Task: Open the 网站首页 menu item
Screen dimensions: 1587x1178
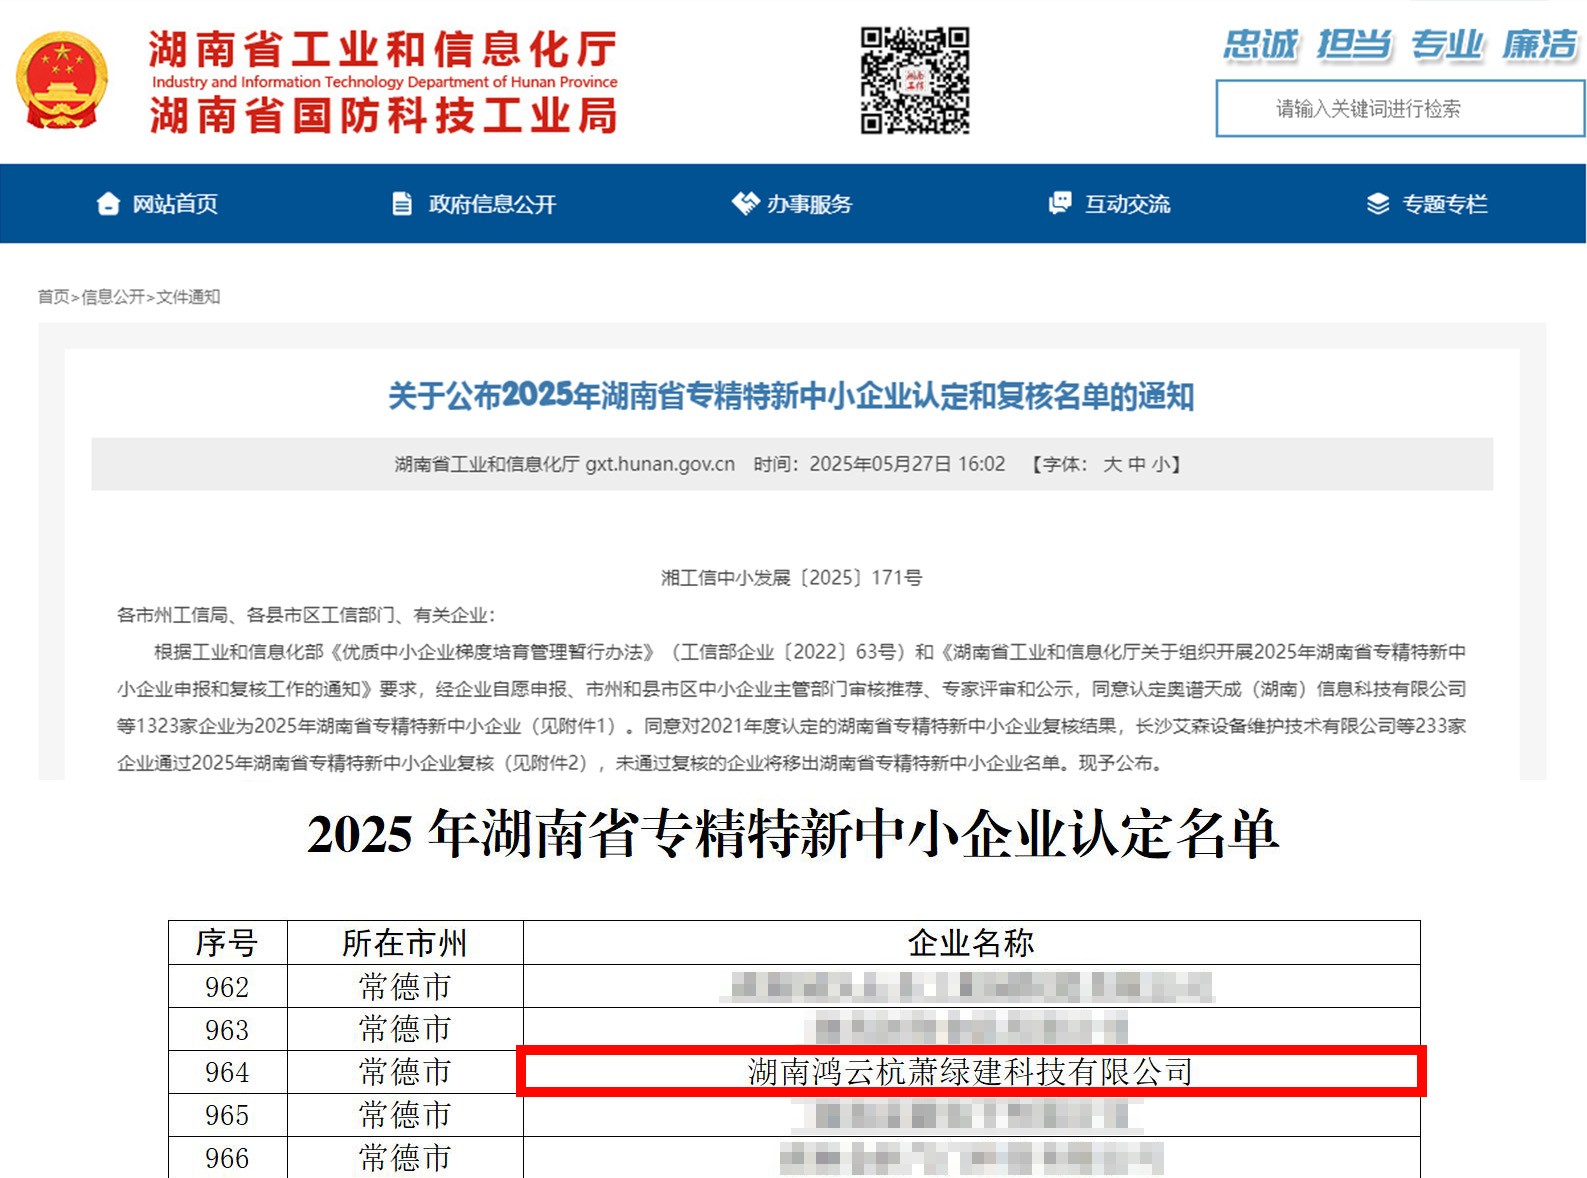Action: (175, 204)
